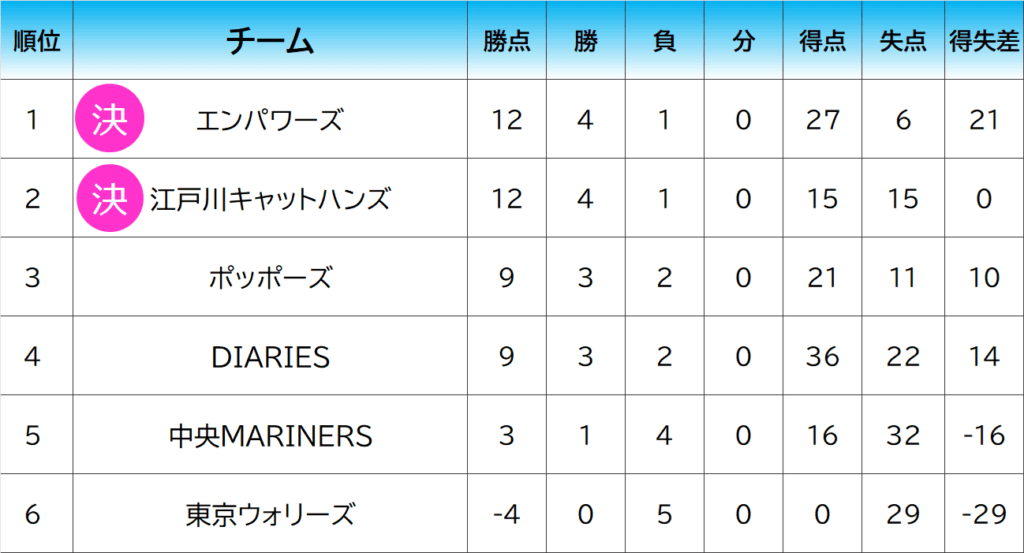Click the 失点 column header
1024x553 pixels.
903,40
